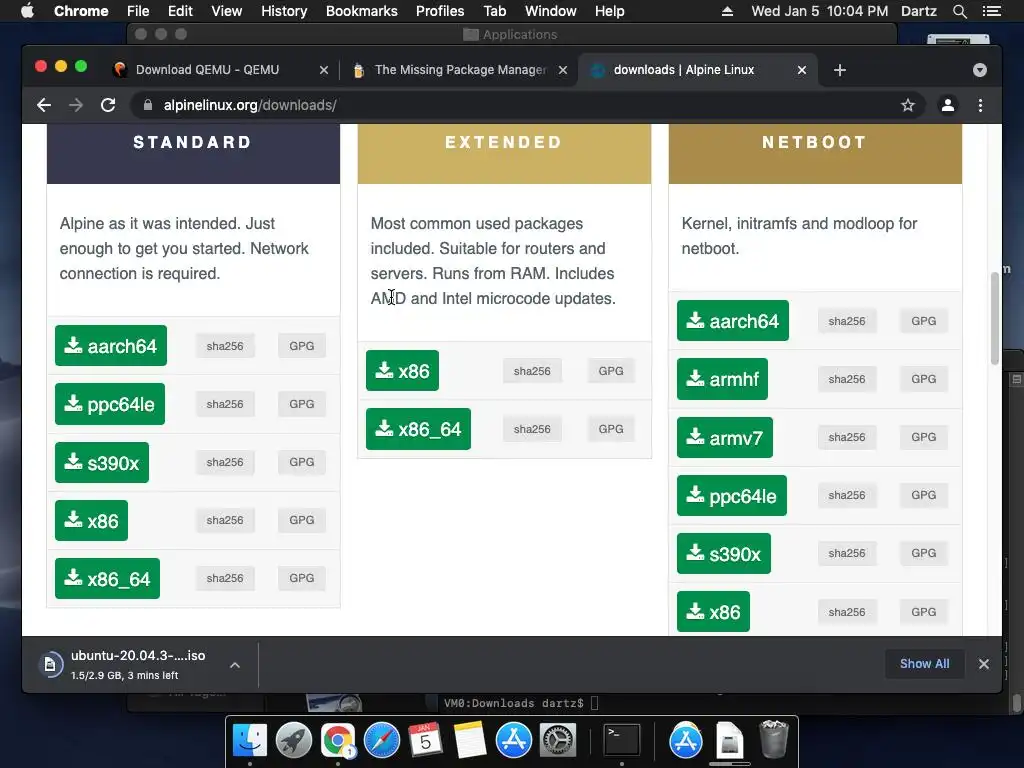Open GPG signature for Standard x86
The height and width of the screenshot is (768, 1024).
coord(302,520)
